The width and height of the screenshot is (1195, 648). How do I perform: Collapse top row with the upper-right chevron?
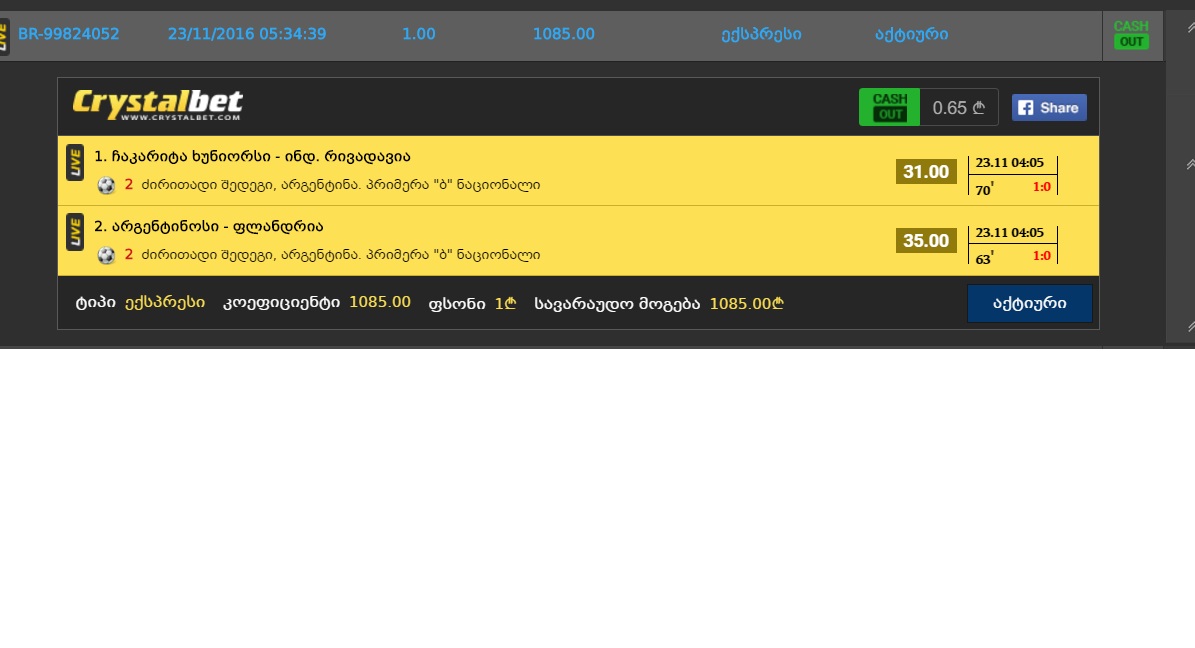(1190, 27)
